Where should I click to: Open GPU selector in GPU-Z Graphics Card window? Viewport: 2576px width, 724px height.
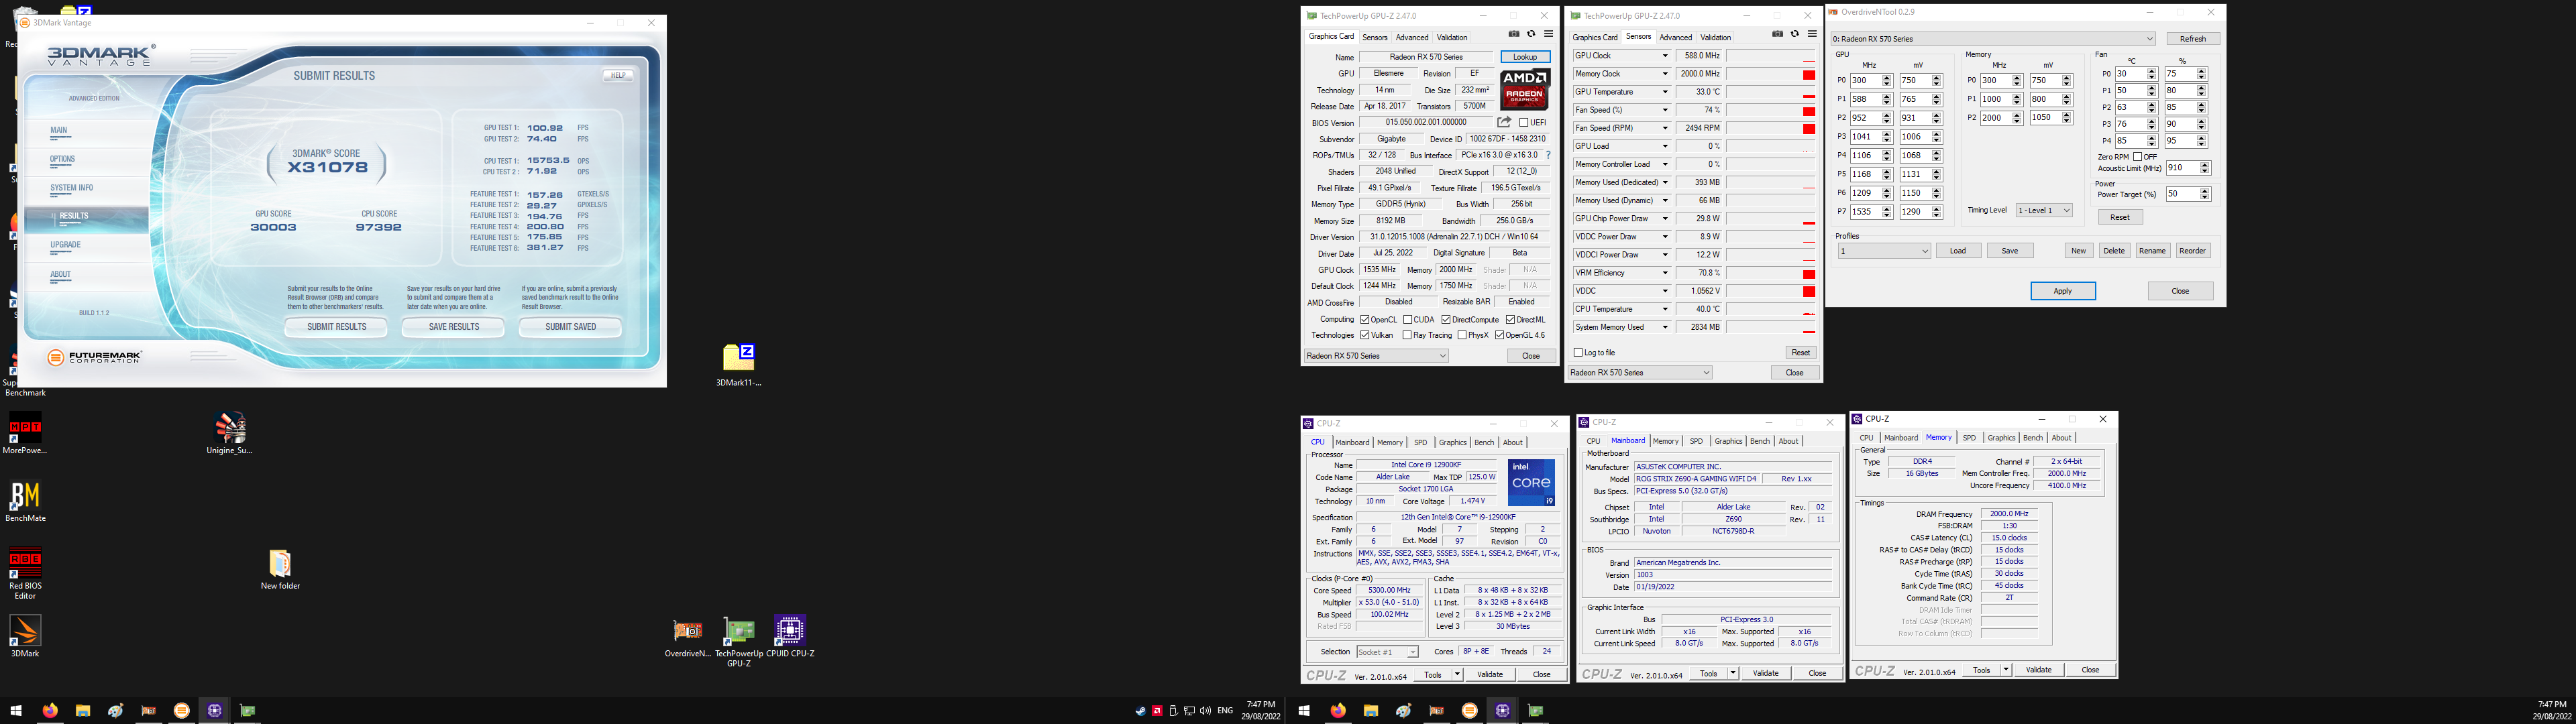(1377, 355)
